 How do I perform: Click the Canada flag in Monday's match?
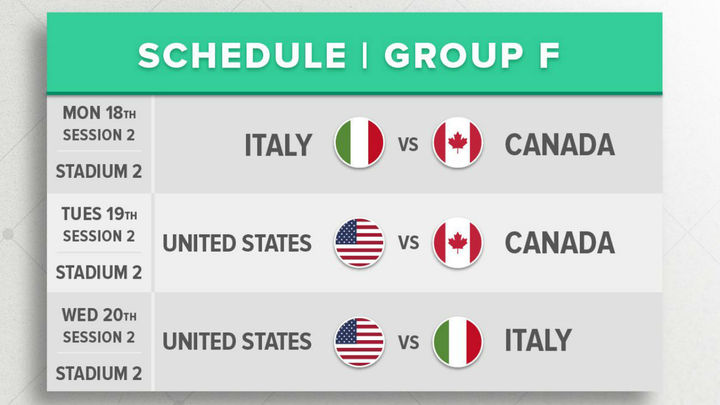coord(457,144)
